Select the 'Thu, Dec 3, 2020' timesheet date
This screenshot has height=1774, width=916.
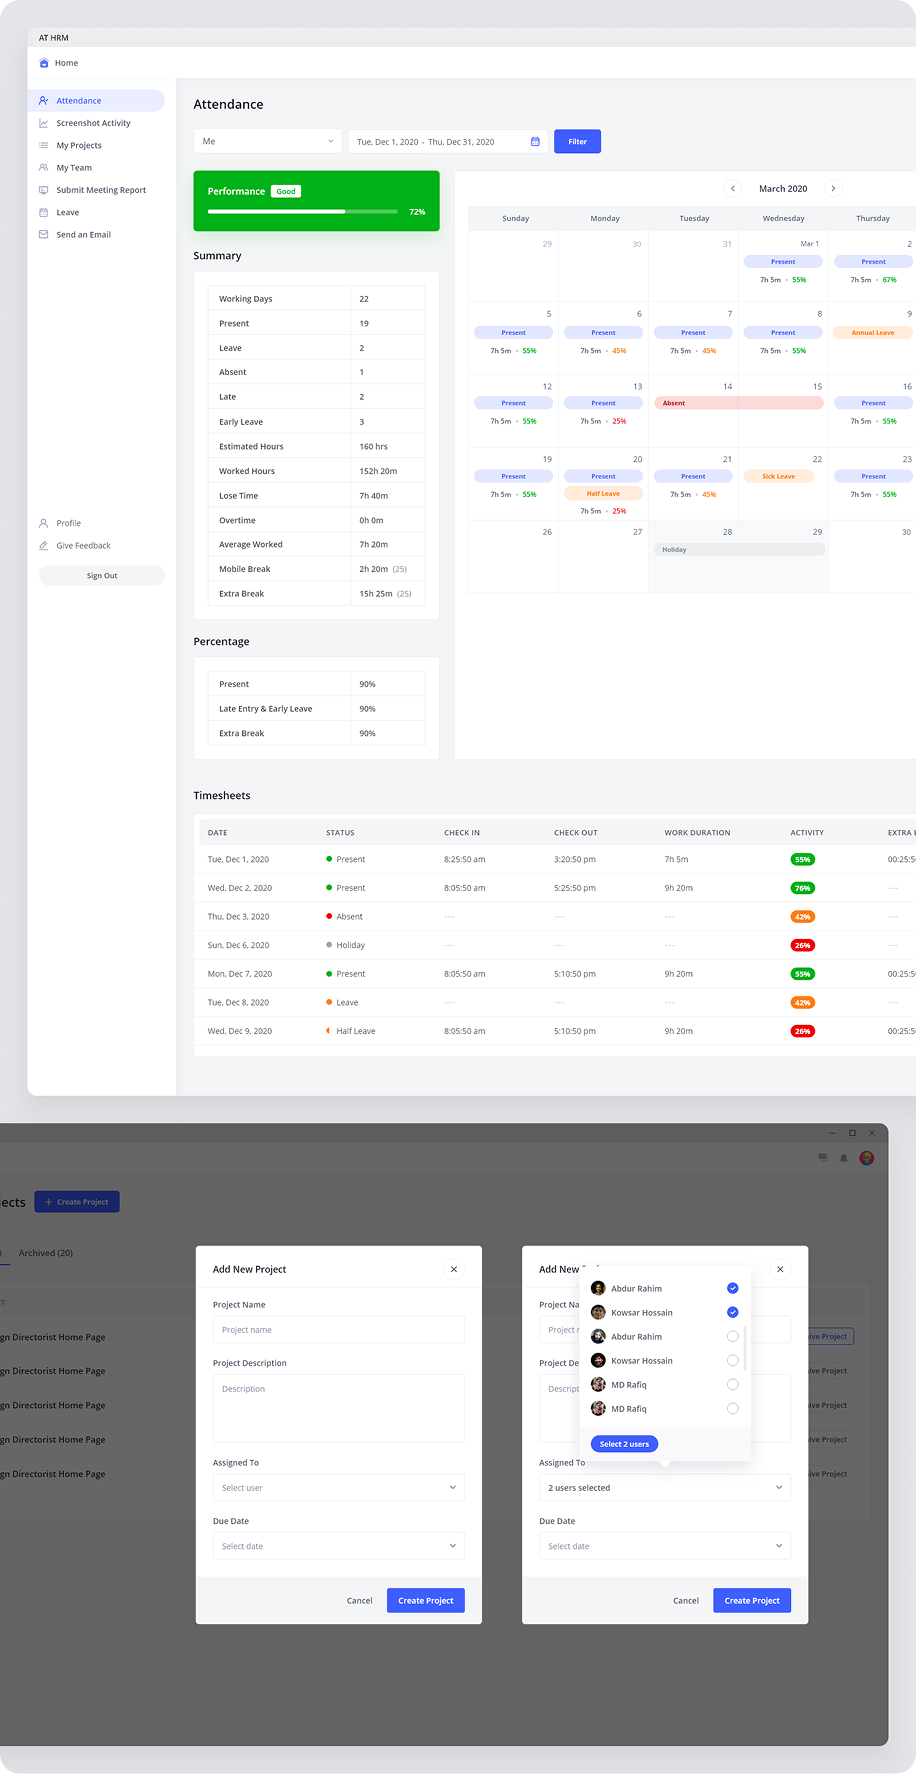(238, 917)
